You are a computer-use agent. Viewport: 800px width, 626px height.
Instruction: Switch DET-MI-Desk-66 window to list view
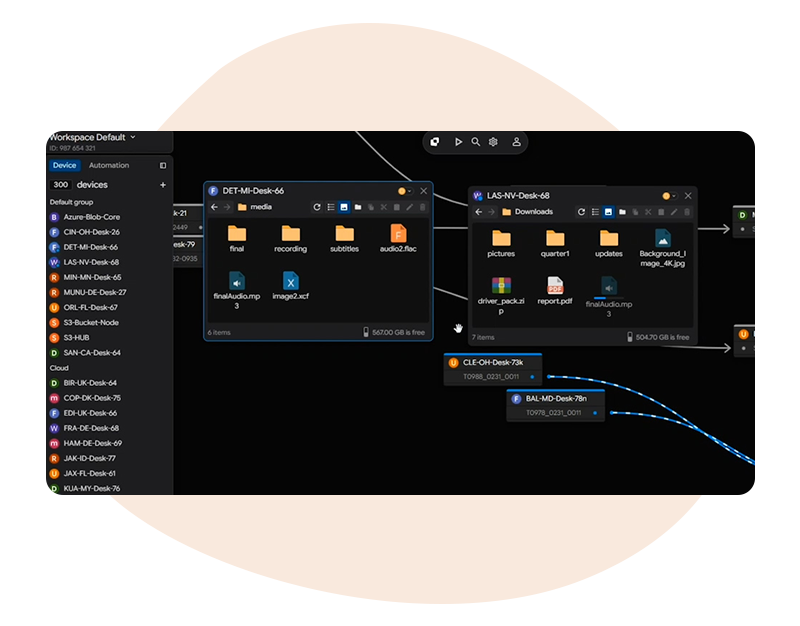(x=330, y=207)
